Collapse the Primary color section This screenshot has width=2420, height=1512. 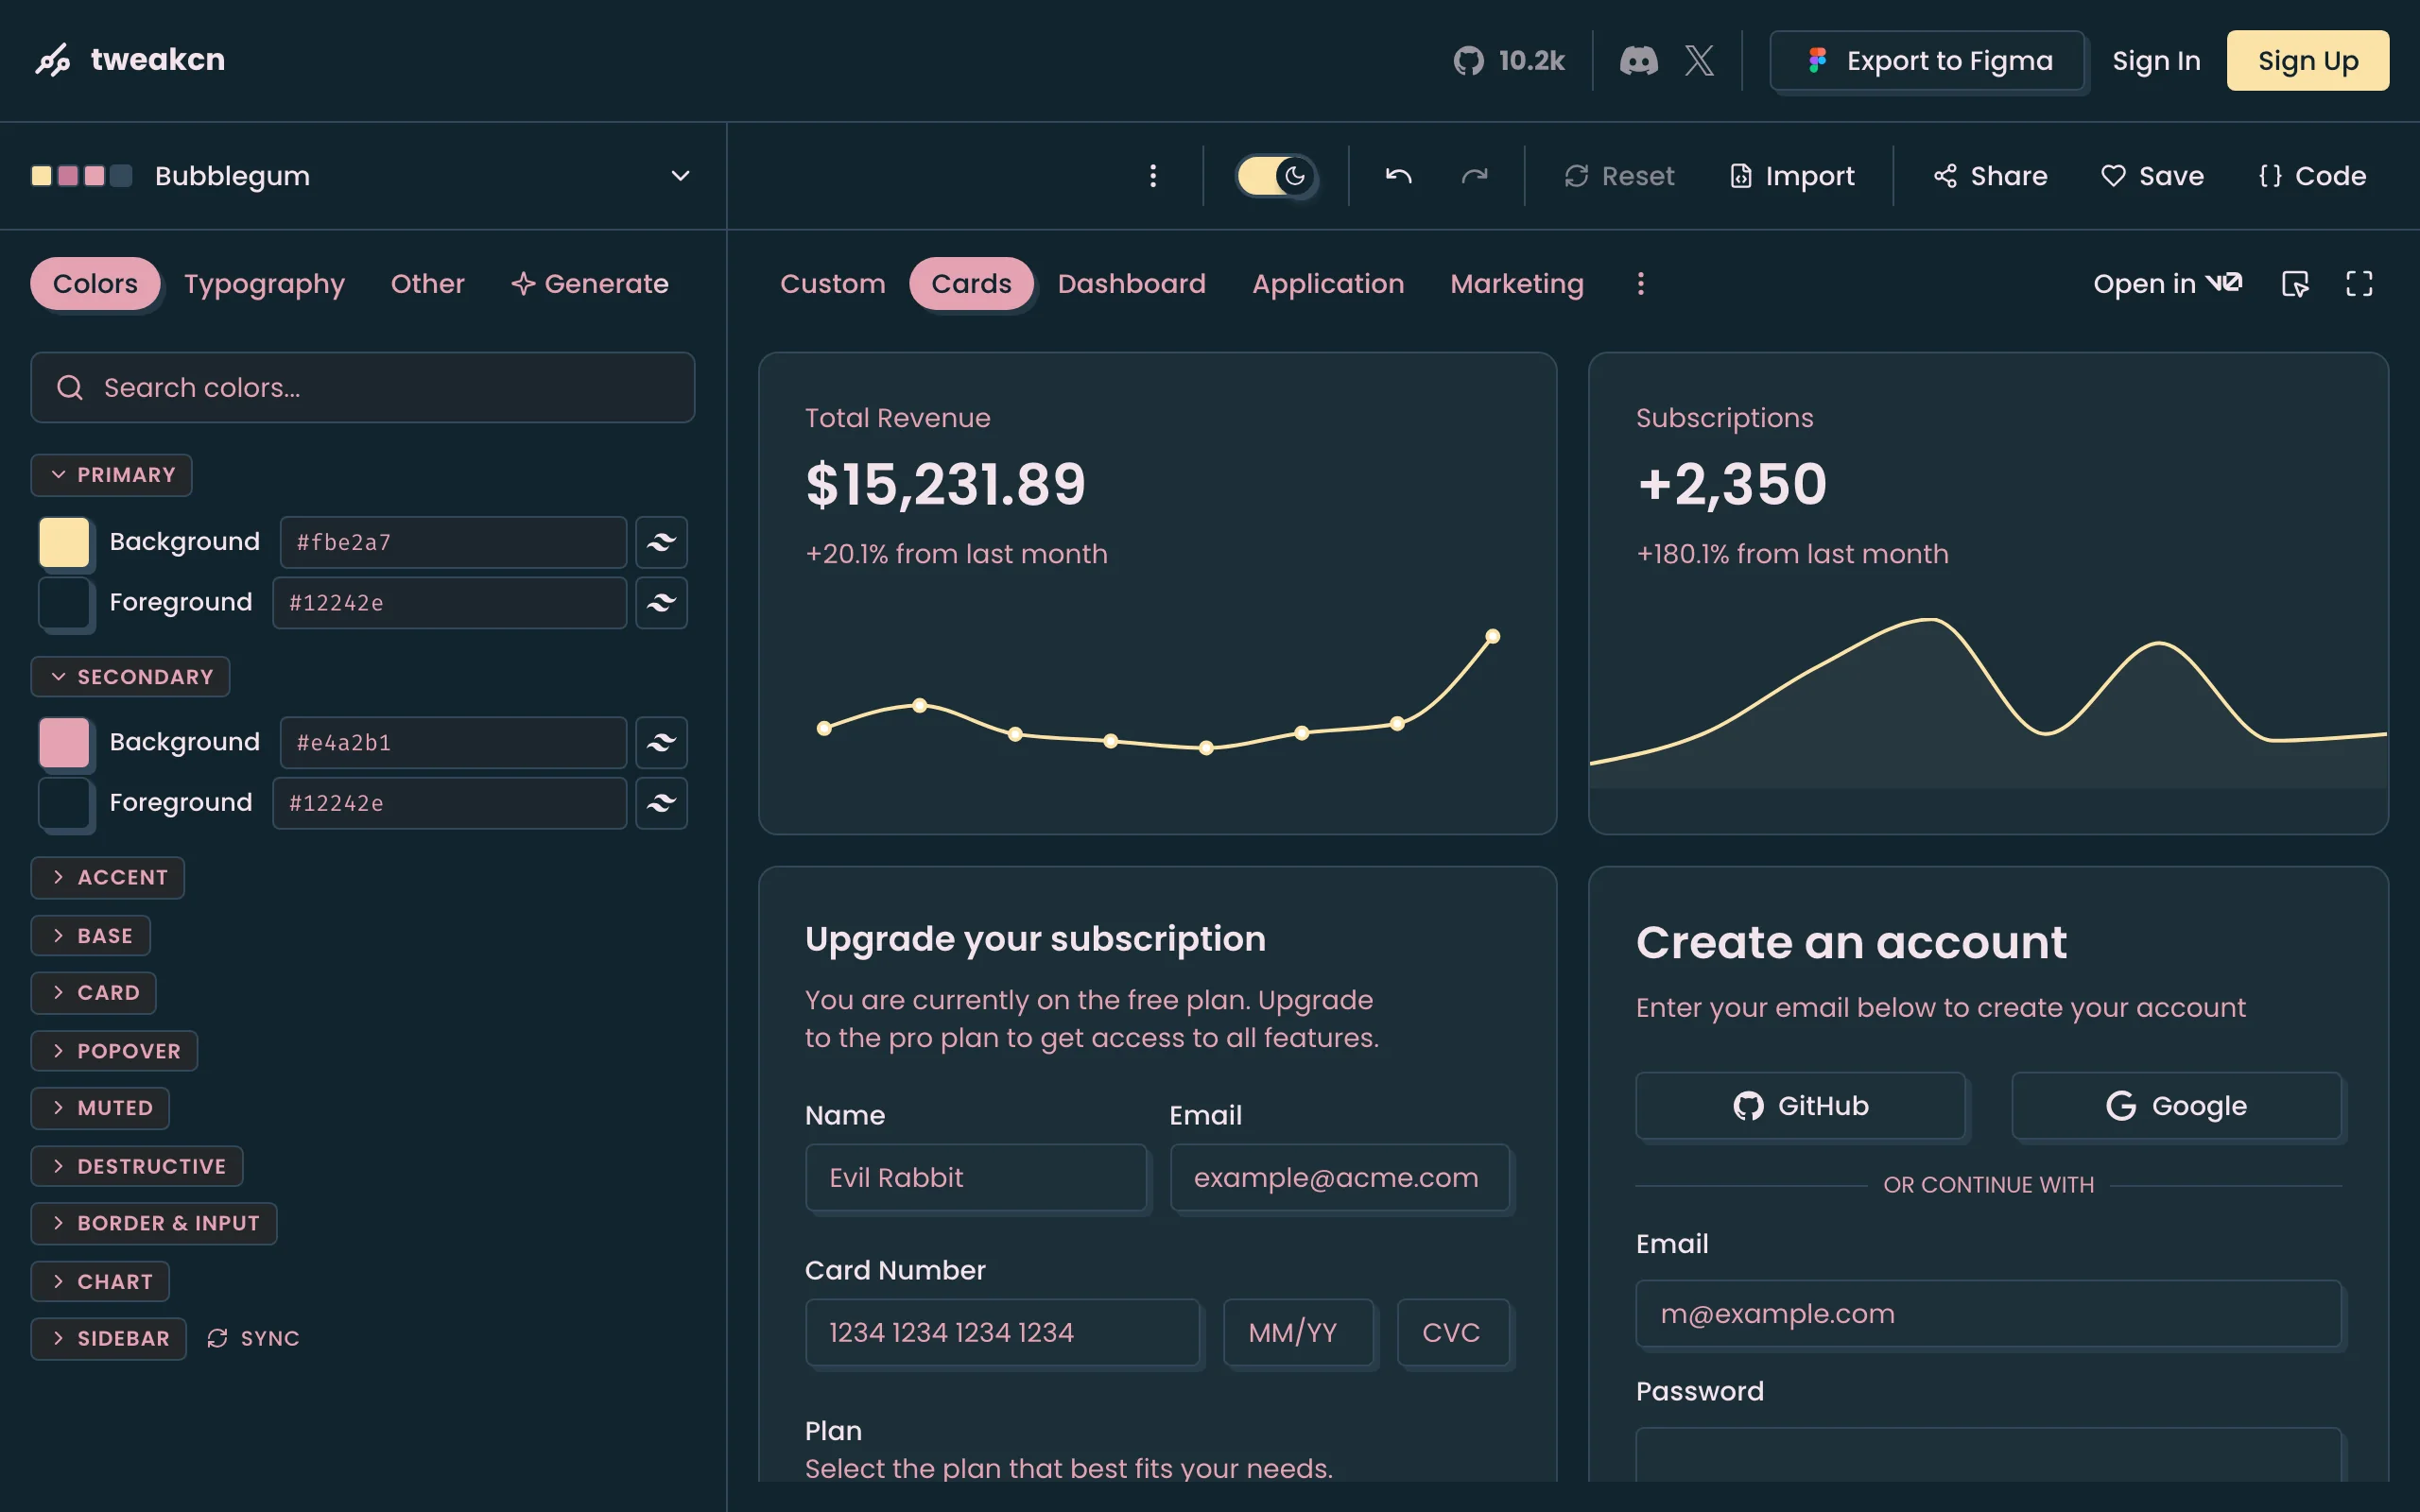pos(111,475)
